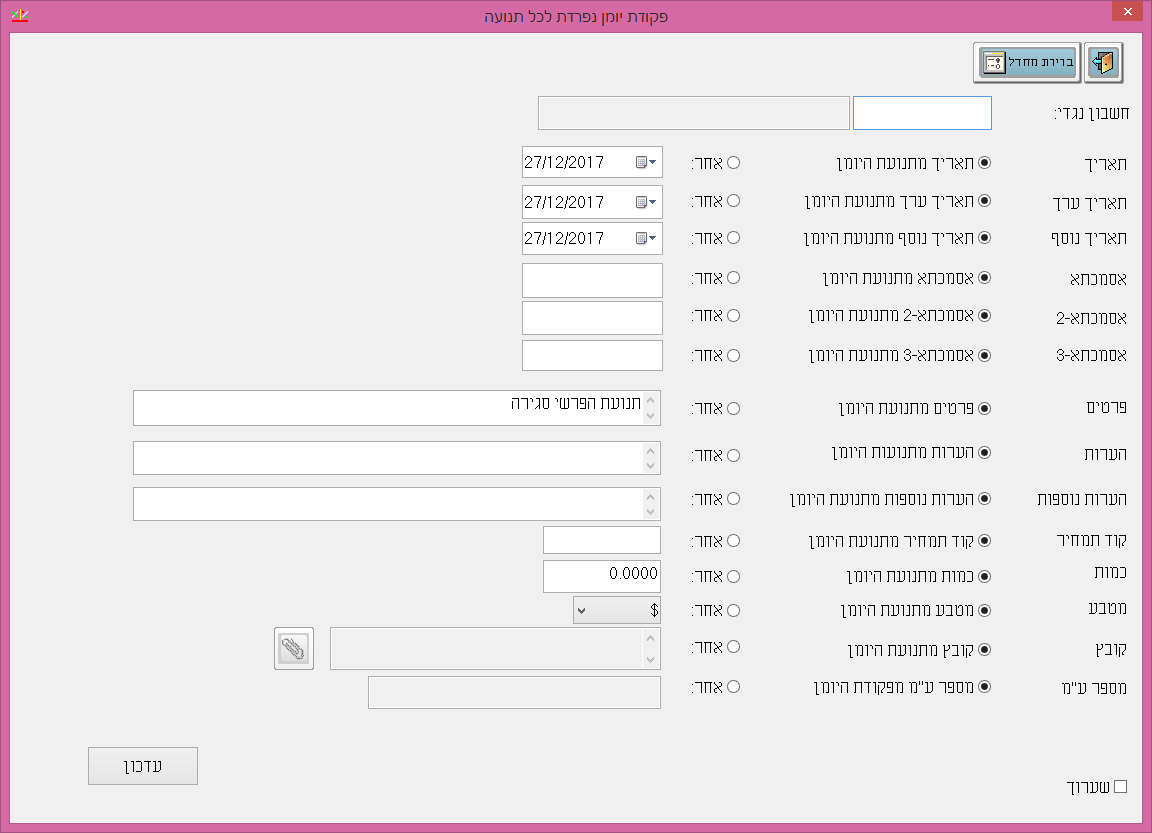Close the window with the X button

(x=1126, y=13)
